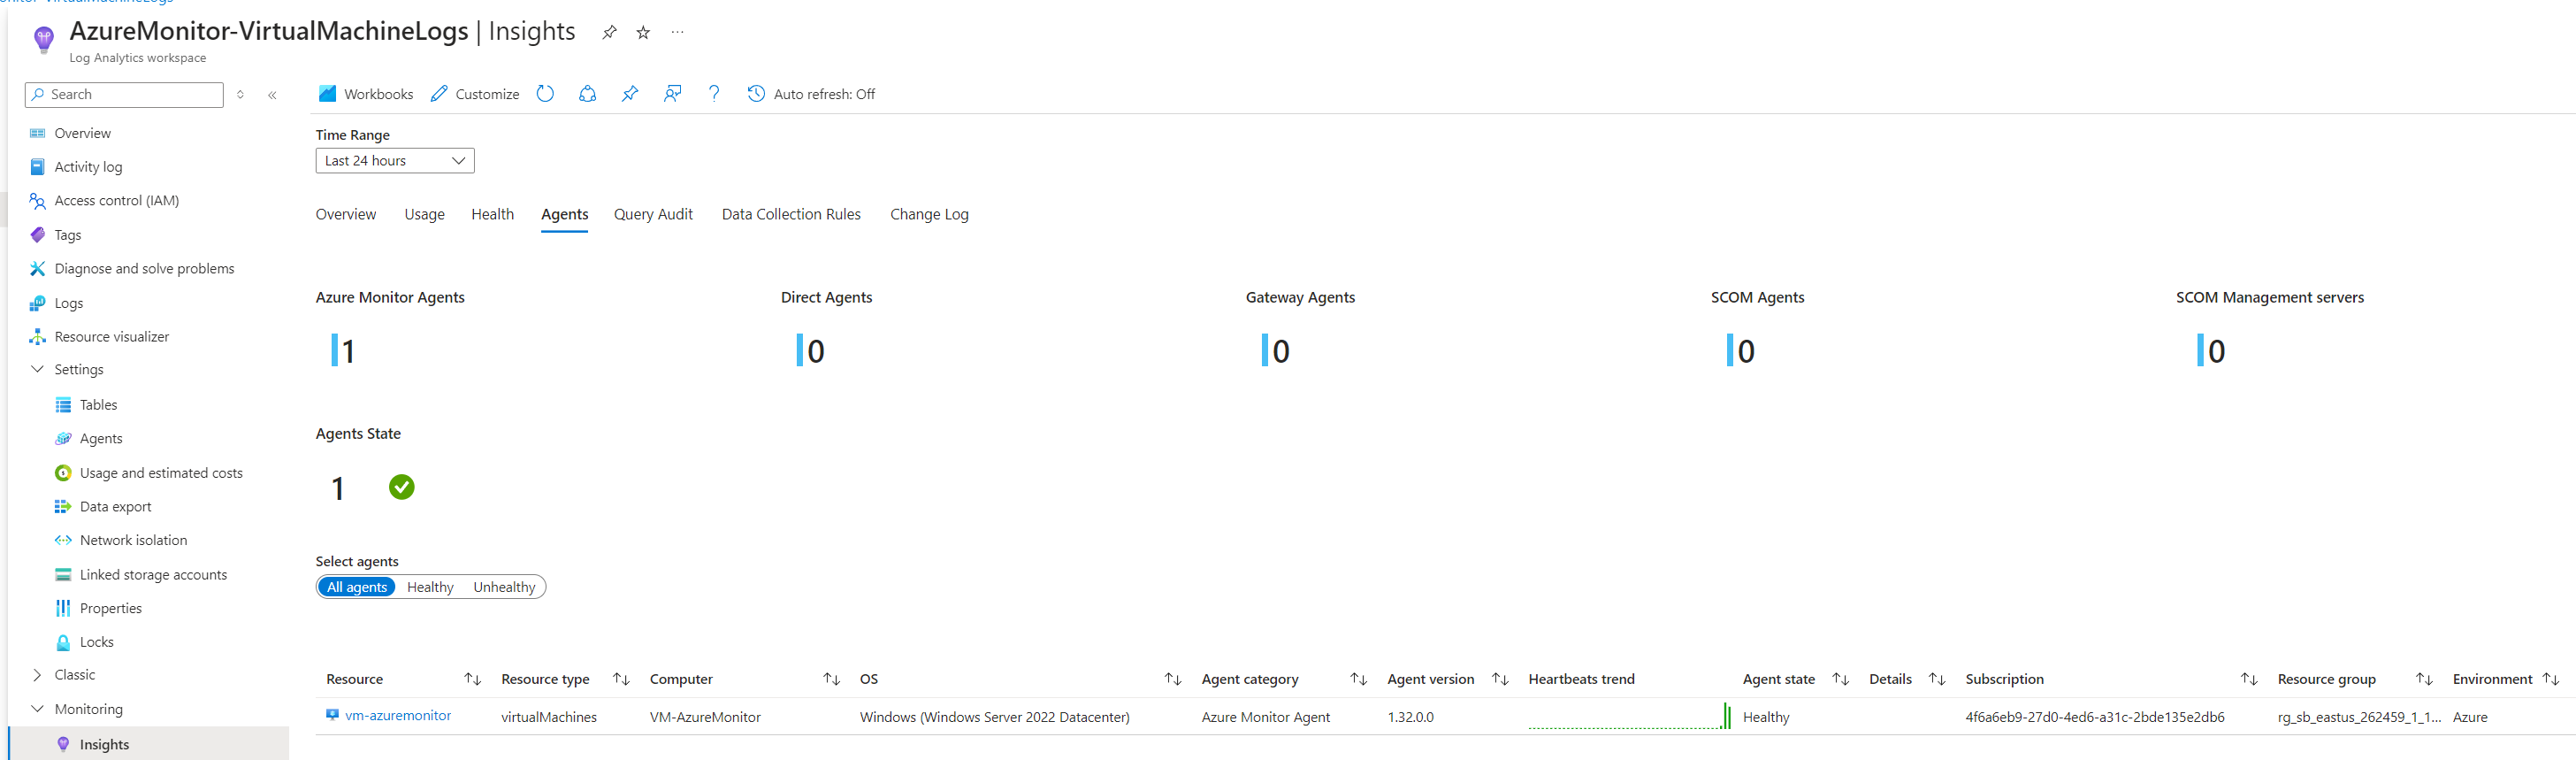The width and height of the screenshot is (2576, 760).
Task: Open the Time Range dropdown
Action: click(395, 161)
